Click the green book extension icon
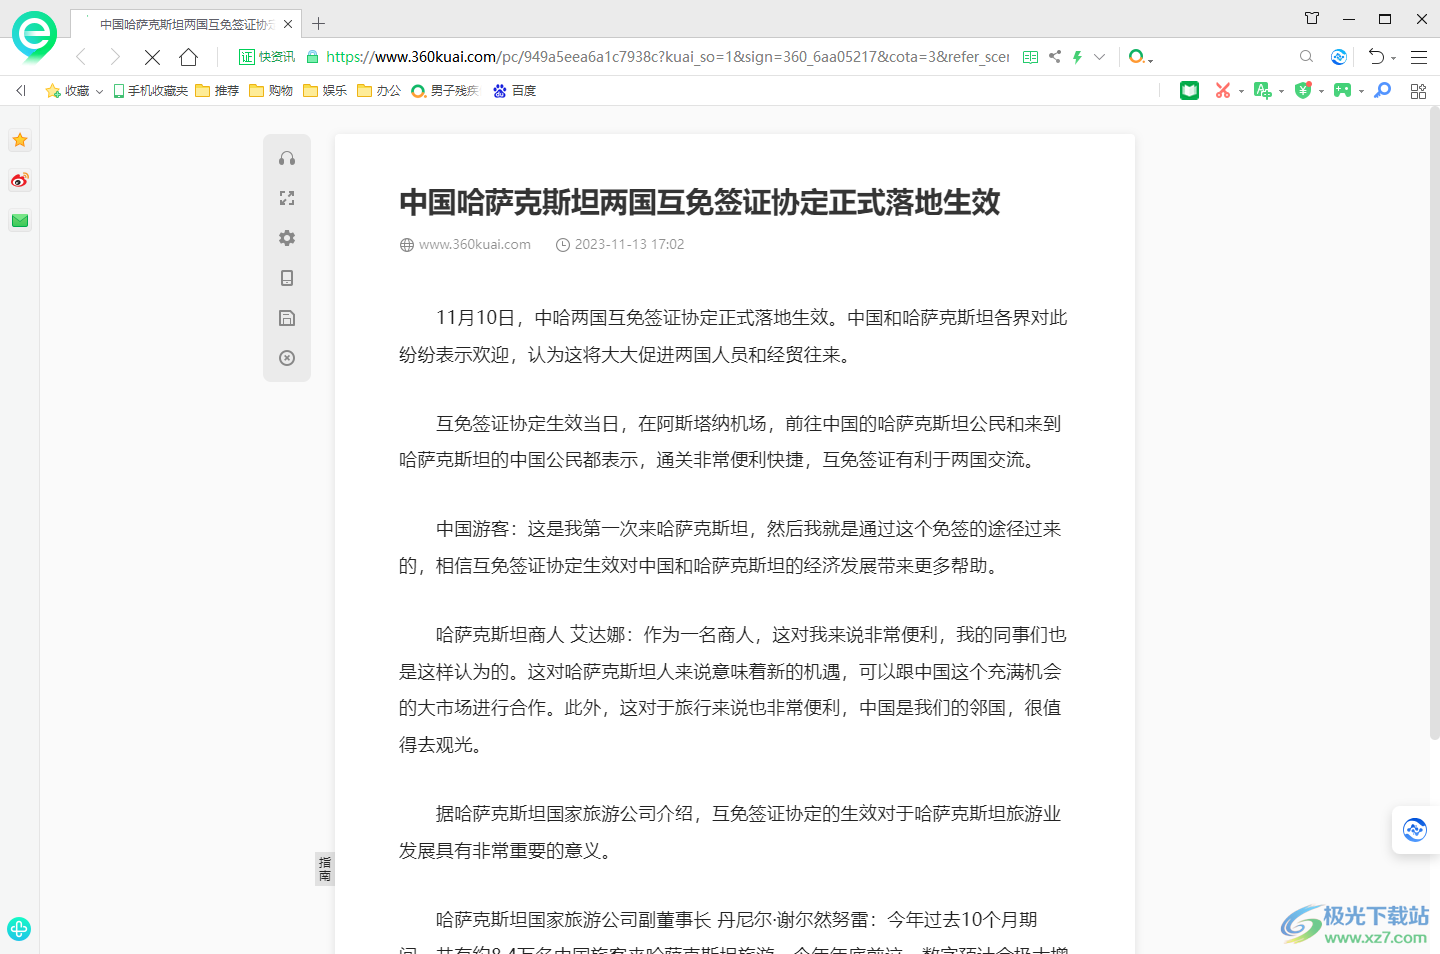The width and height of the screenshot is (1440, 954). tap(1189, 91)
